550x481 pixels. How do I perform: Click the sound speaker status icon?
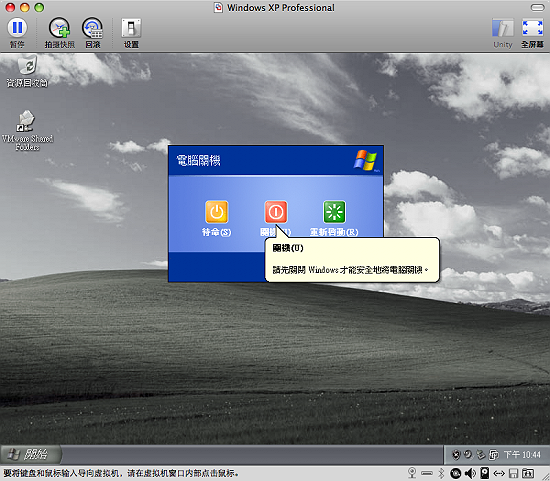[470, 474]
